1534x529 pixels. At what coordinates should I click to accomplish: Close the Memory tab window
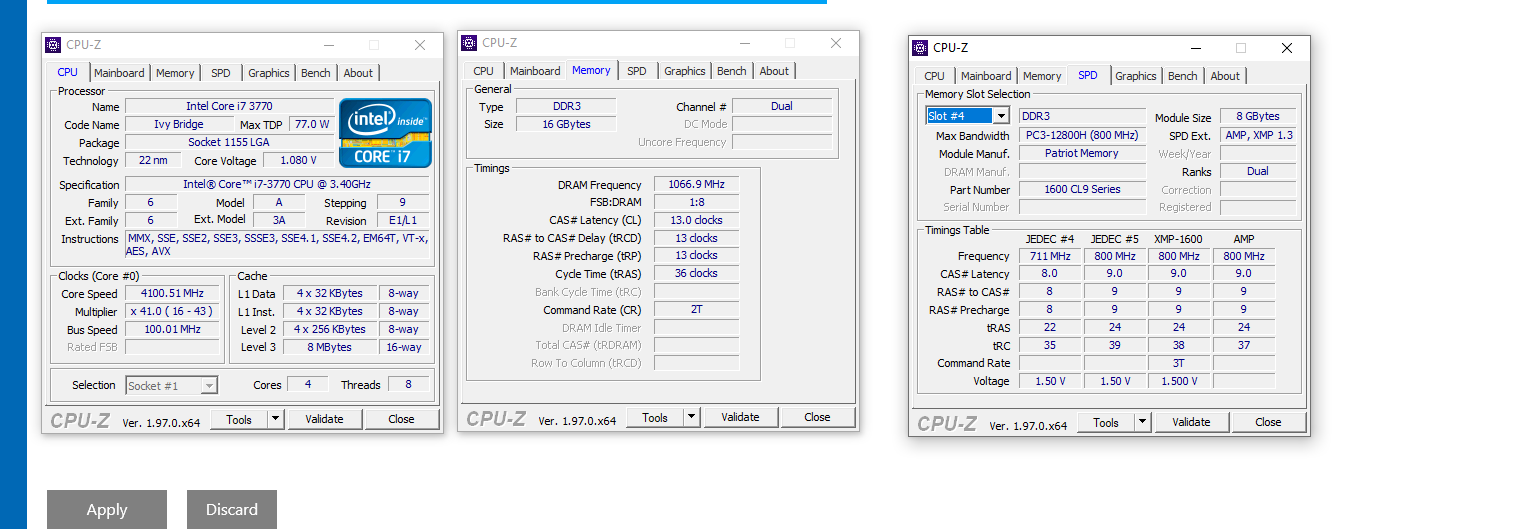point(836,43)
